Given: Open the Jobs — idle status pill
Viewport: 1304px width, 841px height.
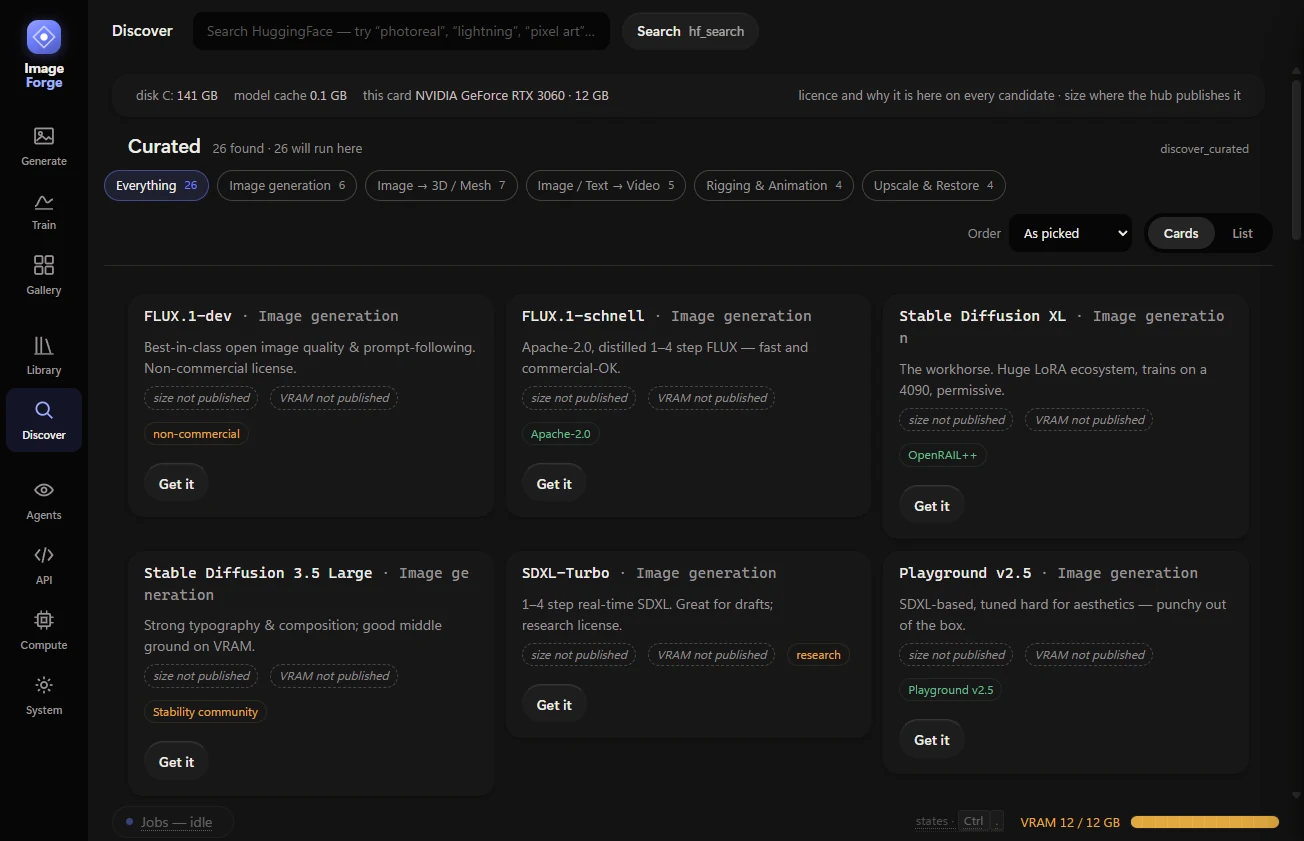Looking at the screenshot, I should point(172,822).
